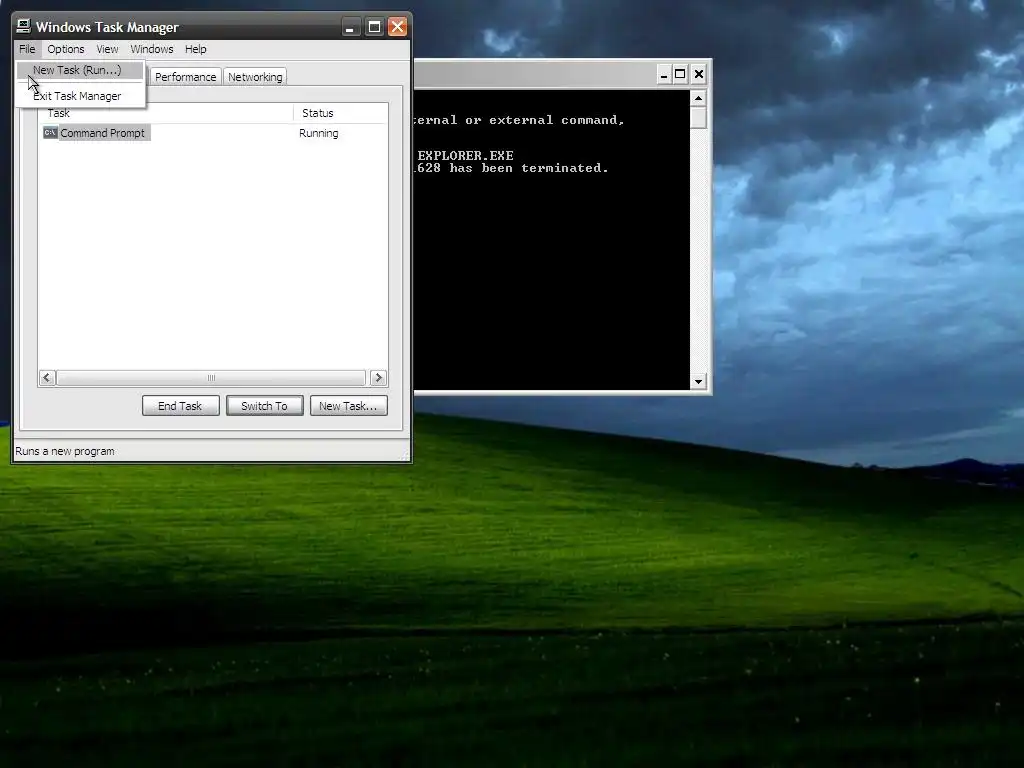1024x768 pixels.
Task: Click the Running status of Command Prompt
Action: tap(319, 133)
